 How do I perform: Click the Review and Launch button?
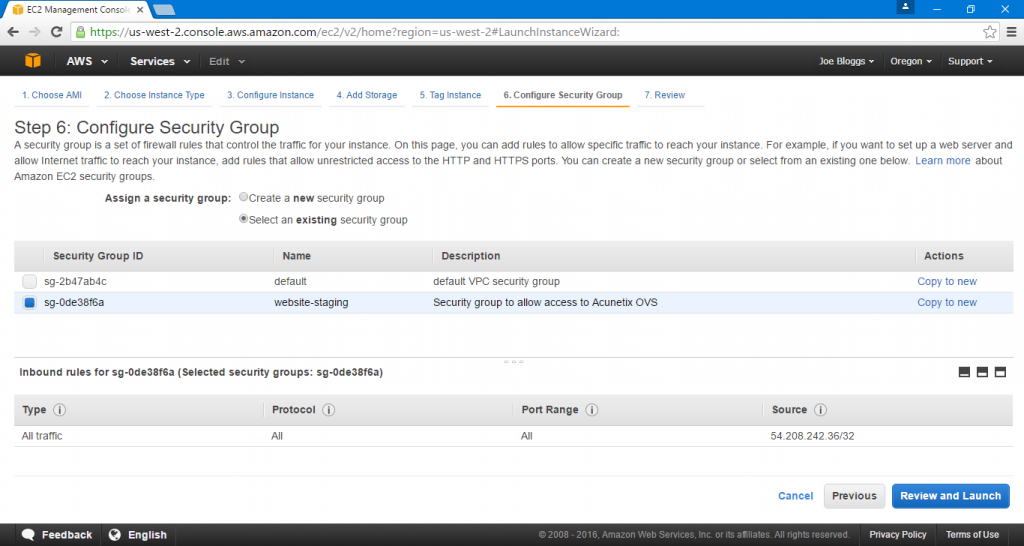coord(950,496)
